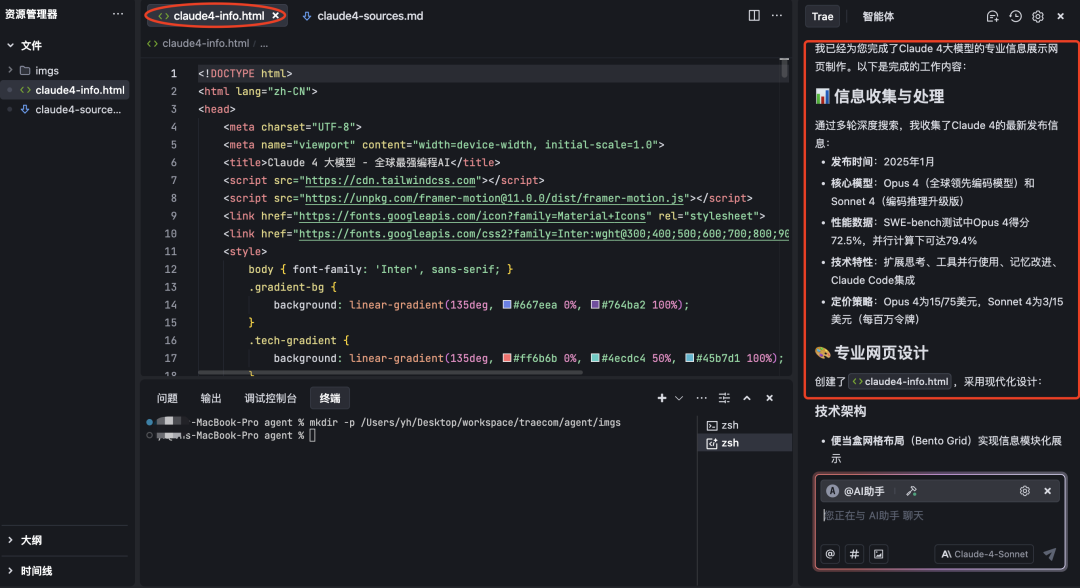Open Inter font css2 link

[x=544, y=234]
